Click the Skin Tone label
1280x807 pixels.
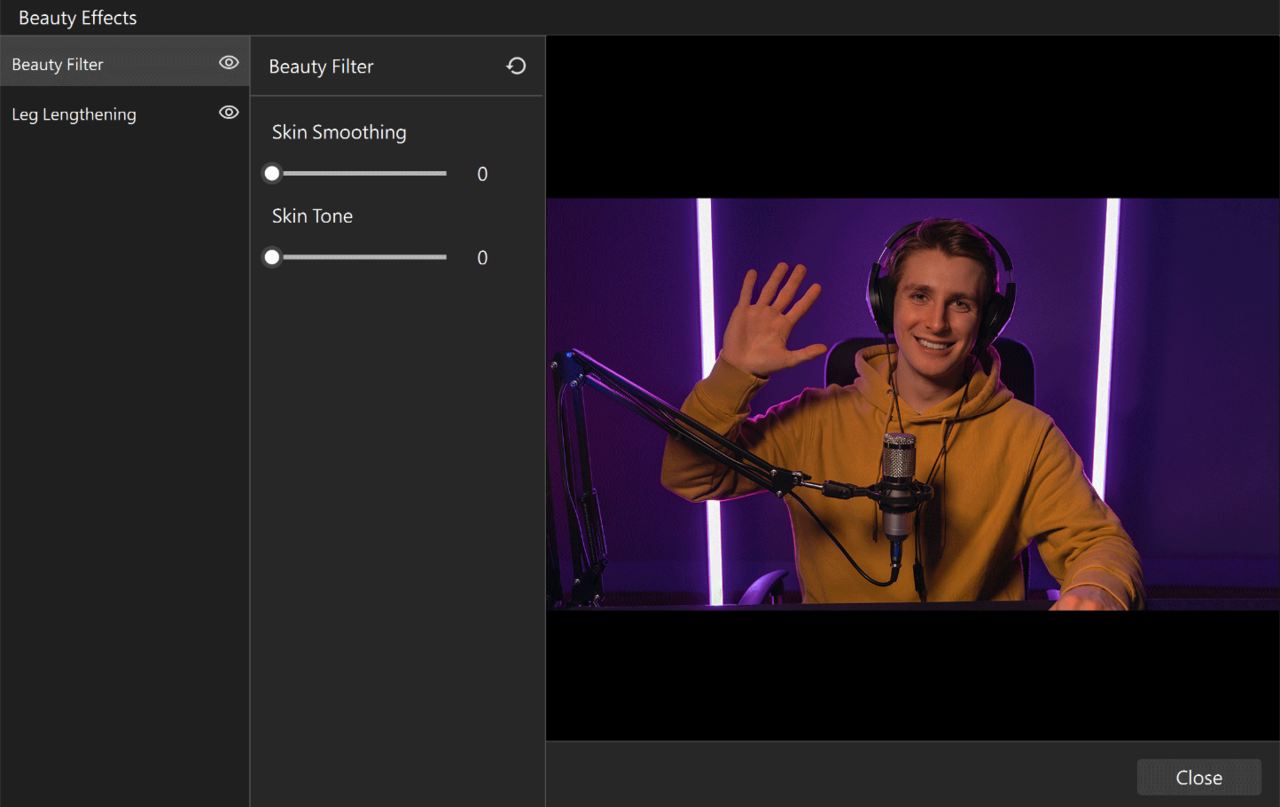(x=312, y=217)
